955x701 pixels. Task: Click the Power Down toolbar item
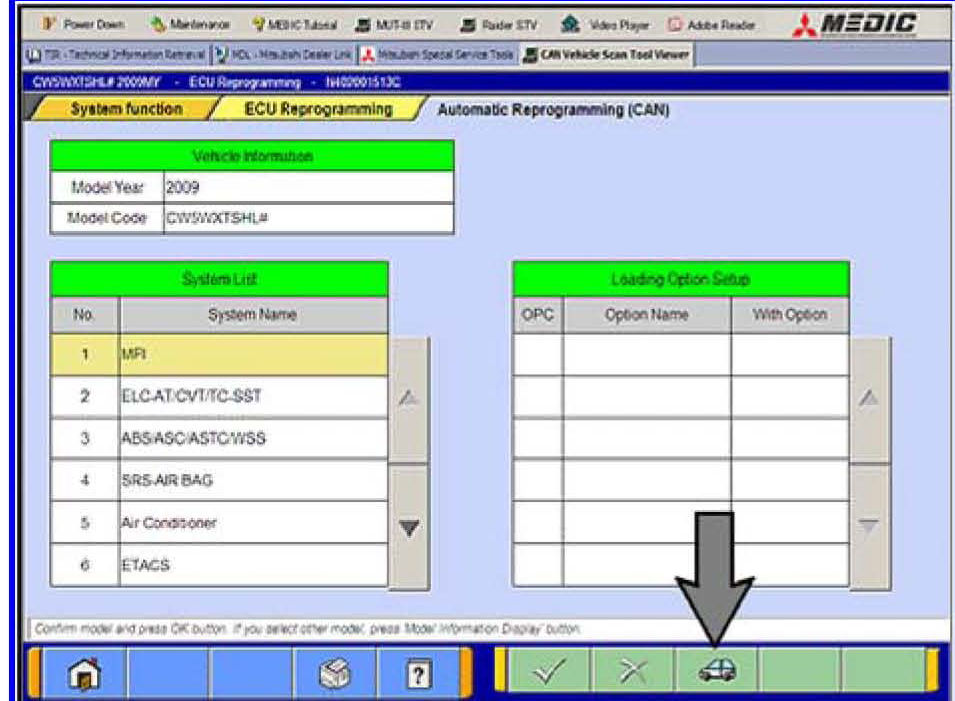click(x=69, y=25)
